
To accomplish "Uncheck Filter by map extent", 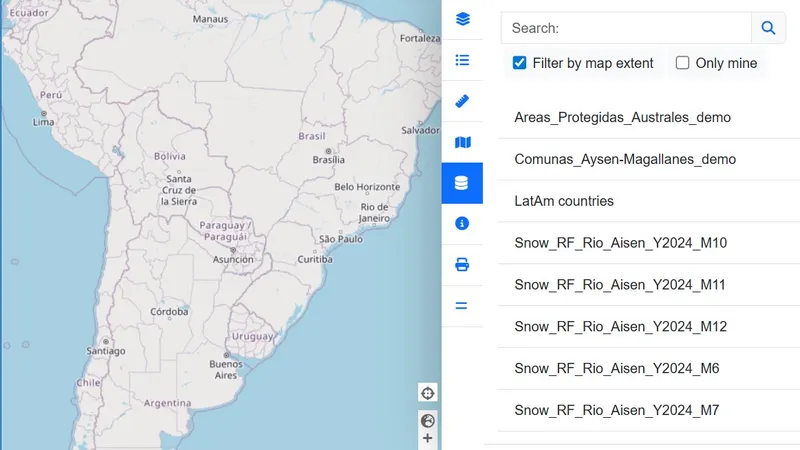I will point(520,63).
